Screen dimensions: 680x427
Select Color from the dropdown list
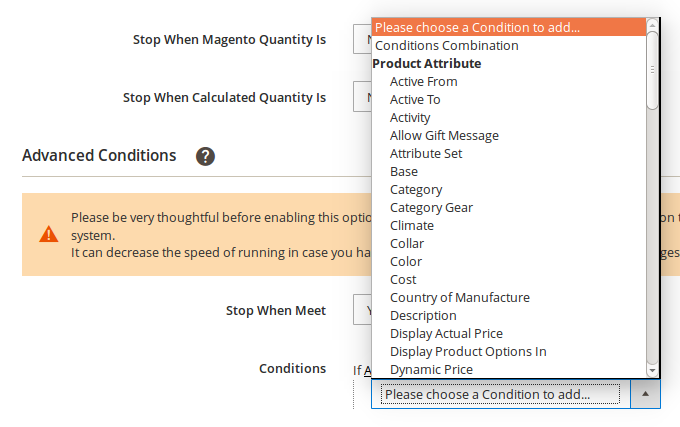tap(406, 261)
